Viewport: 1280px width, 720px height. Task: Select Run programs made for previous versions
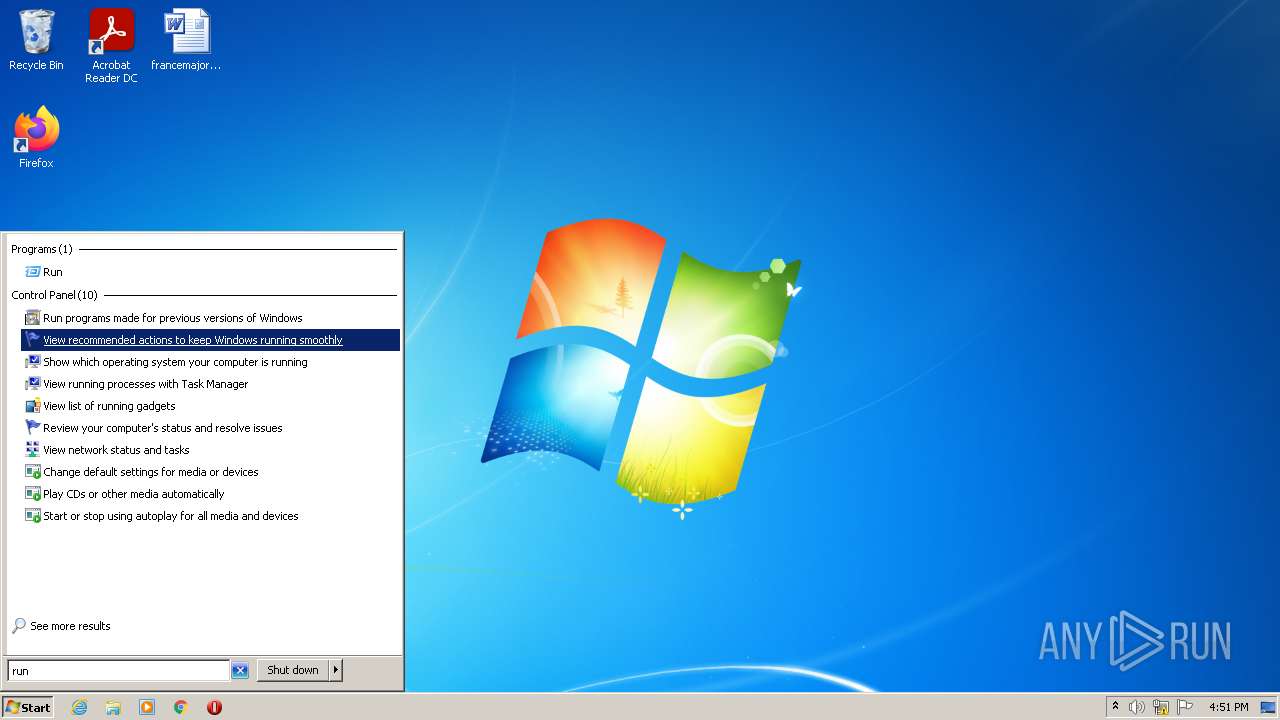pos(210,318)
